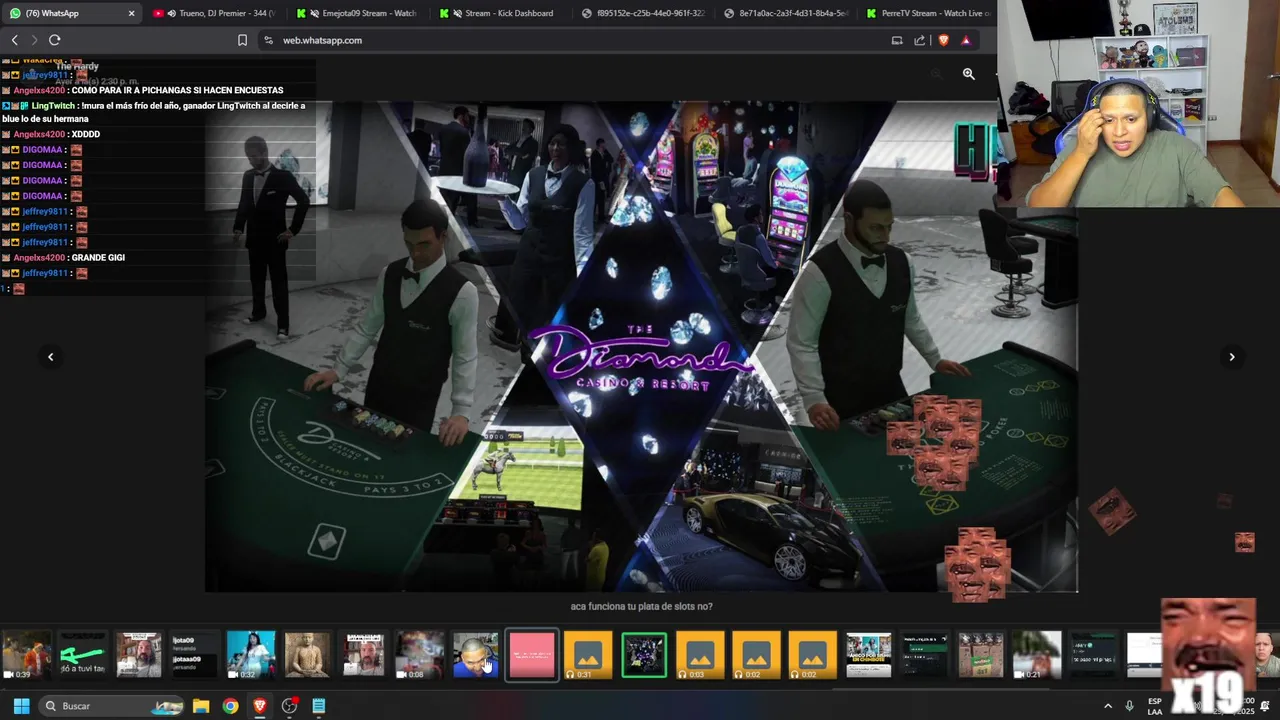Close the WhatsApp browser tab
The width and height of the screenshot is (1280, 720).
coord(131,13)
